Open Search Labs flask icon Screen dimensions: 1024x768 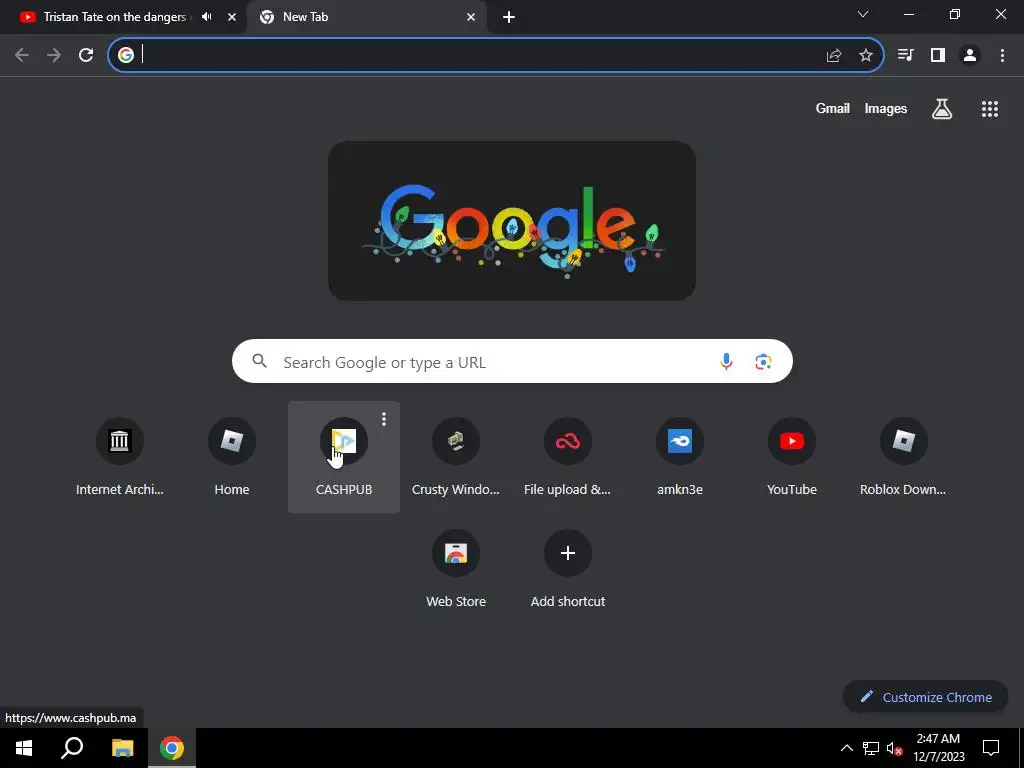click(x=942, y=109)
